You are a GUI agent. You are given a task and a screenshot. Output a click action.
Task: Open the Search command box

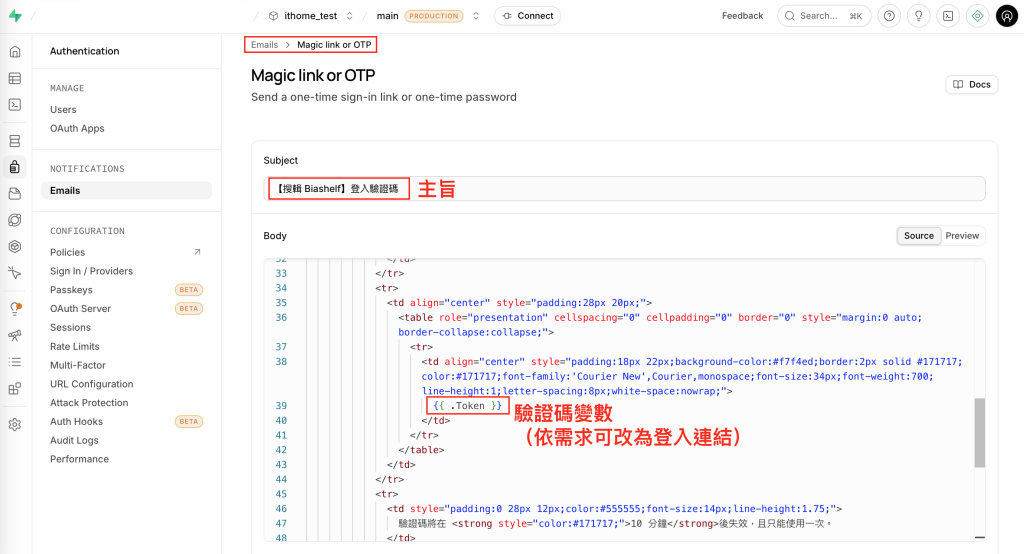click(824, 16)
